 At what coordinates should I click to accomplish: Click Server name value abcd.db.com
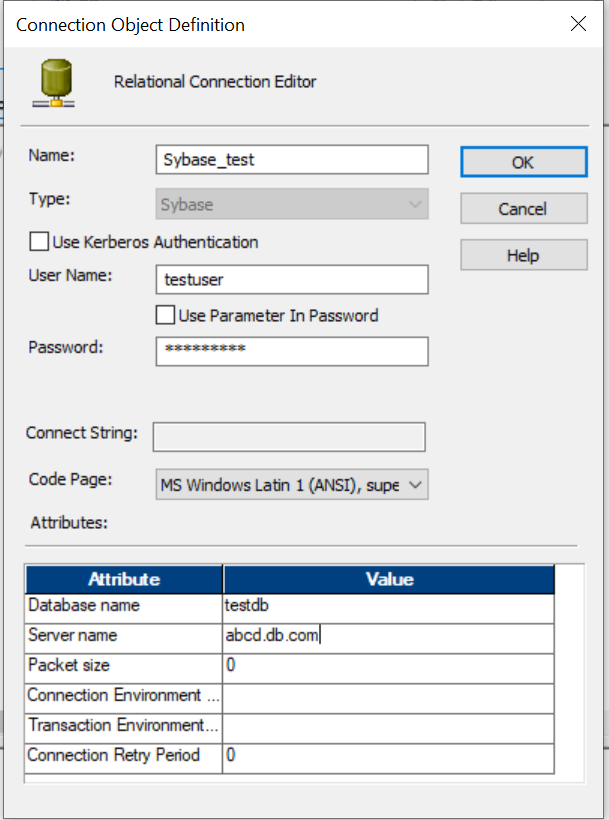pyautogui.click(x=388, y=638)
